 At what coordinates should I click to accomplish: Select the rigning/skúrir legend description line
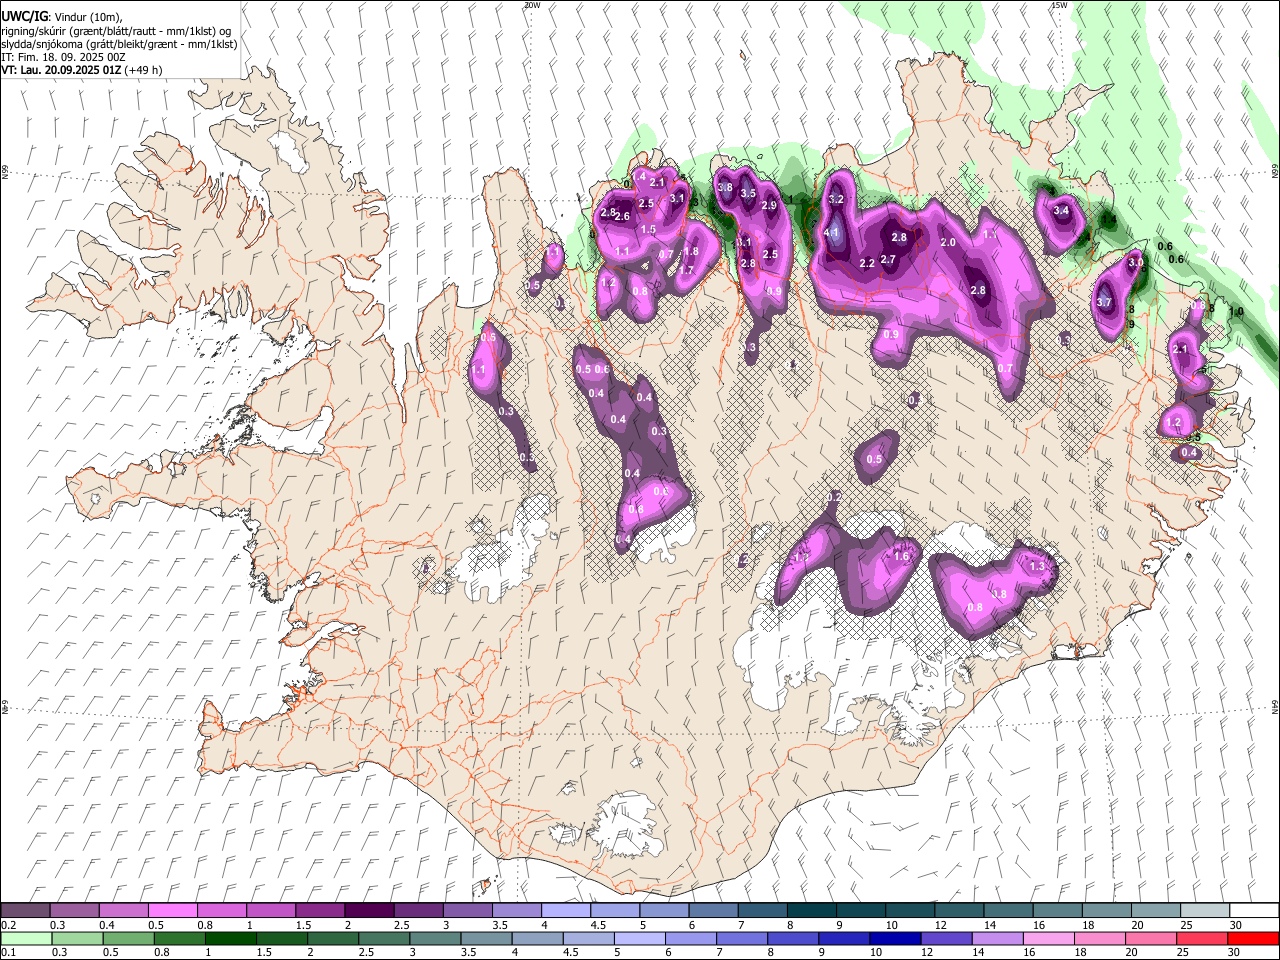116,31
